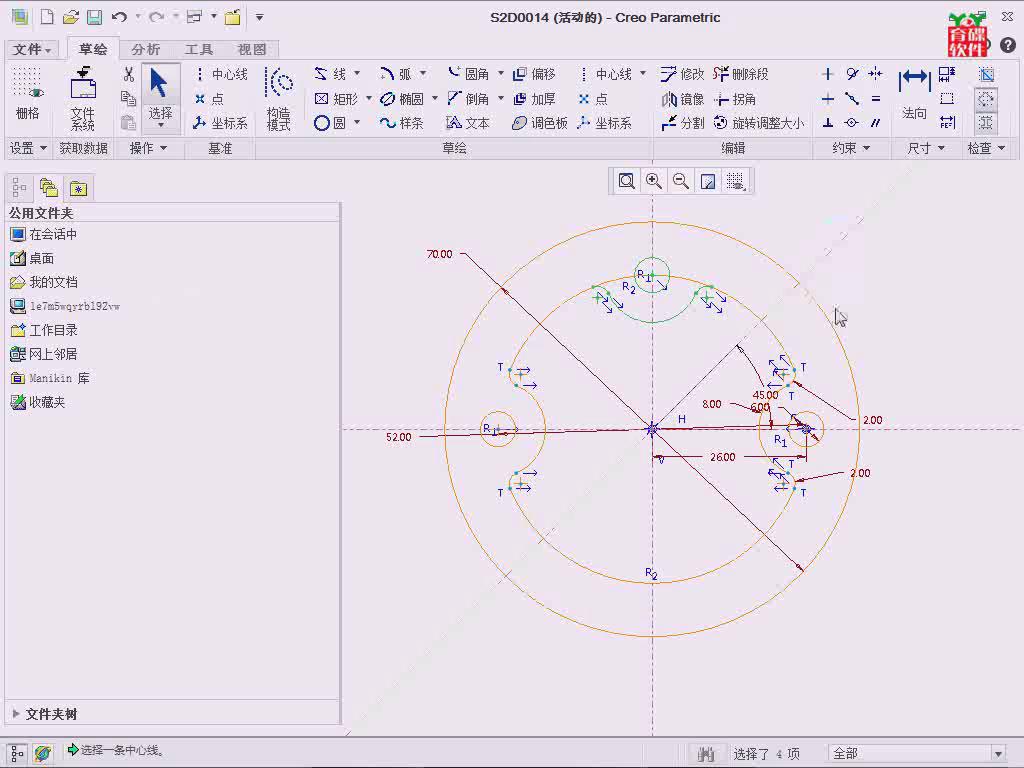Click the Zoom In icon
Screen dimensions: 1024x768
click(654, 181)
